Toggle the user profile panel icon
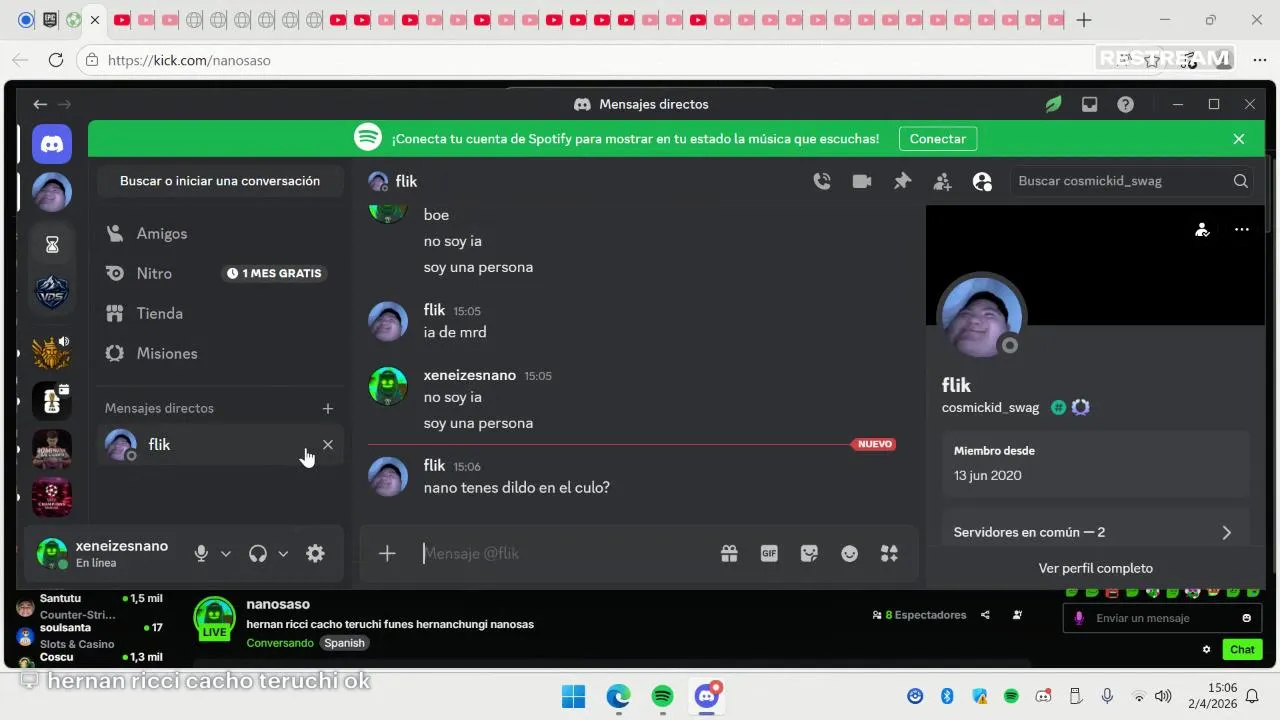This screenshot has width=1280, height=720. click(982, 181)
